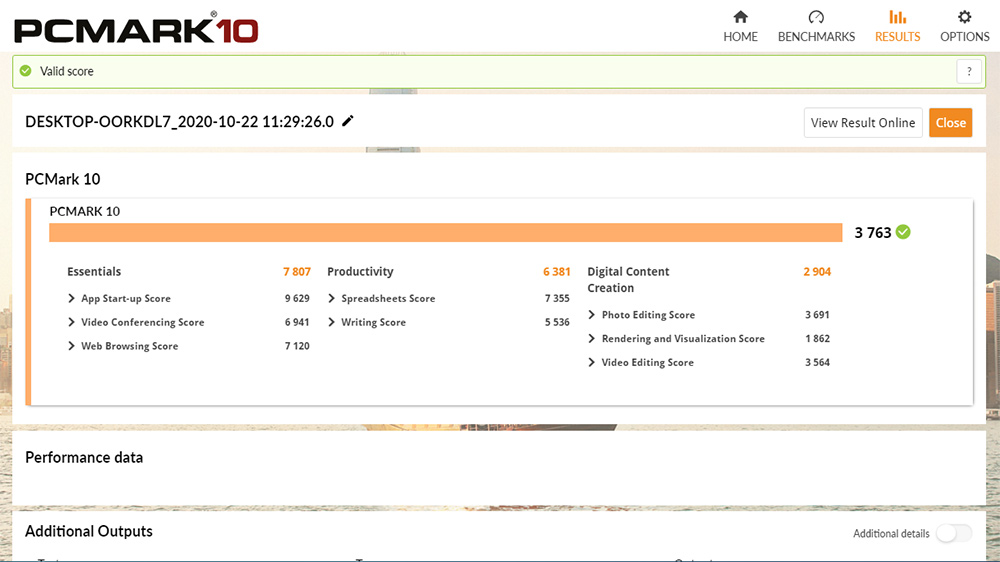
Task: Click Digital Content Creation score 2 904
Action: click(x=817, y=272)
